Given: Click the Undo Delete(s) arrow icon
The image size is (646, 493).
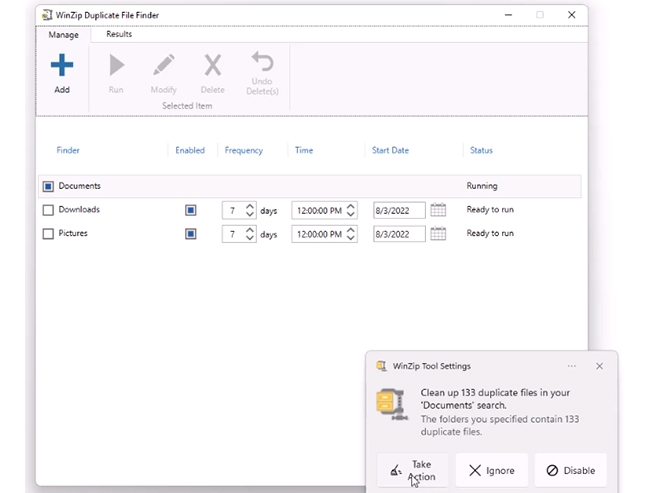Looking at the screenshot, I should 262,64.
